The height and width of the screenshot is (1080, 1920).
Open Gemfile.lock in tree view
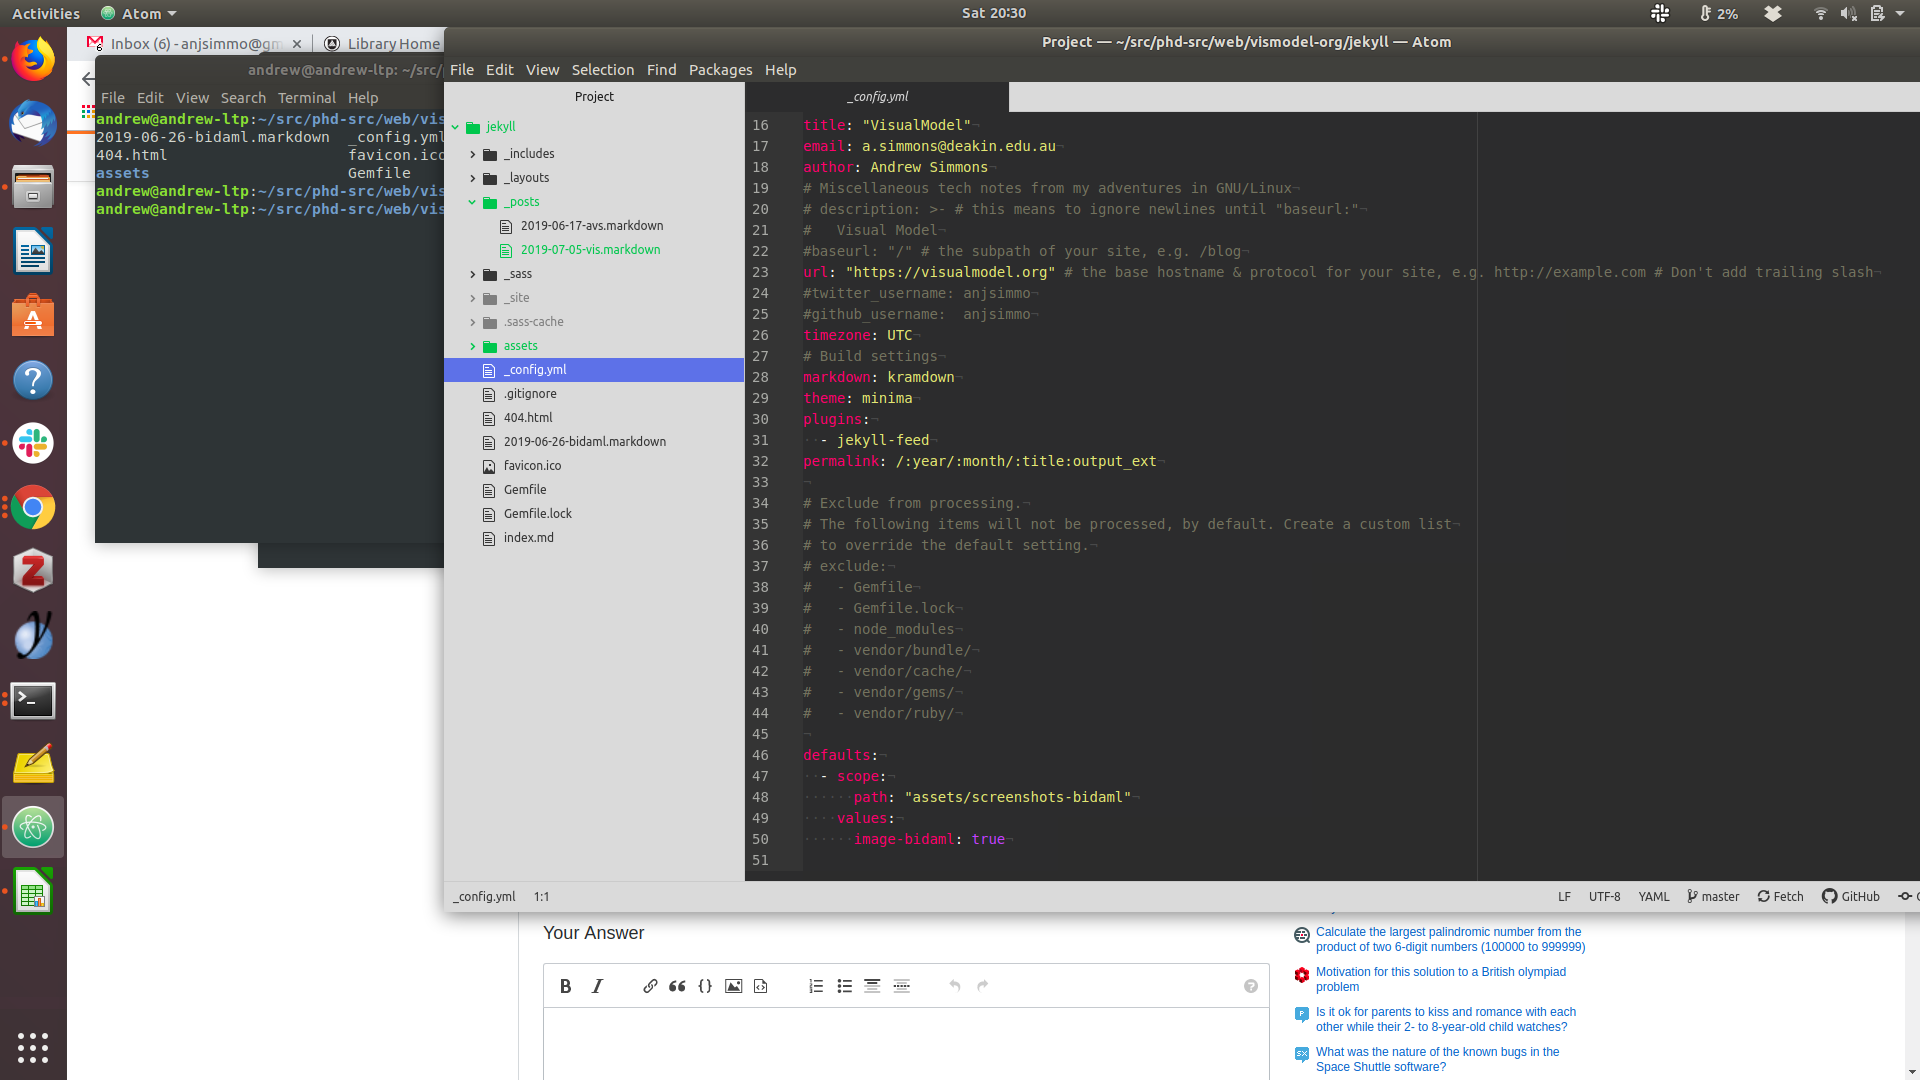(x=537, y=514)
